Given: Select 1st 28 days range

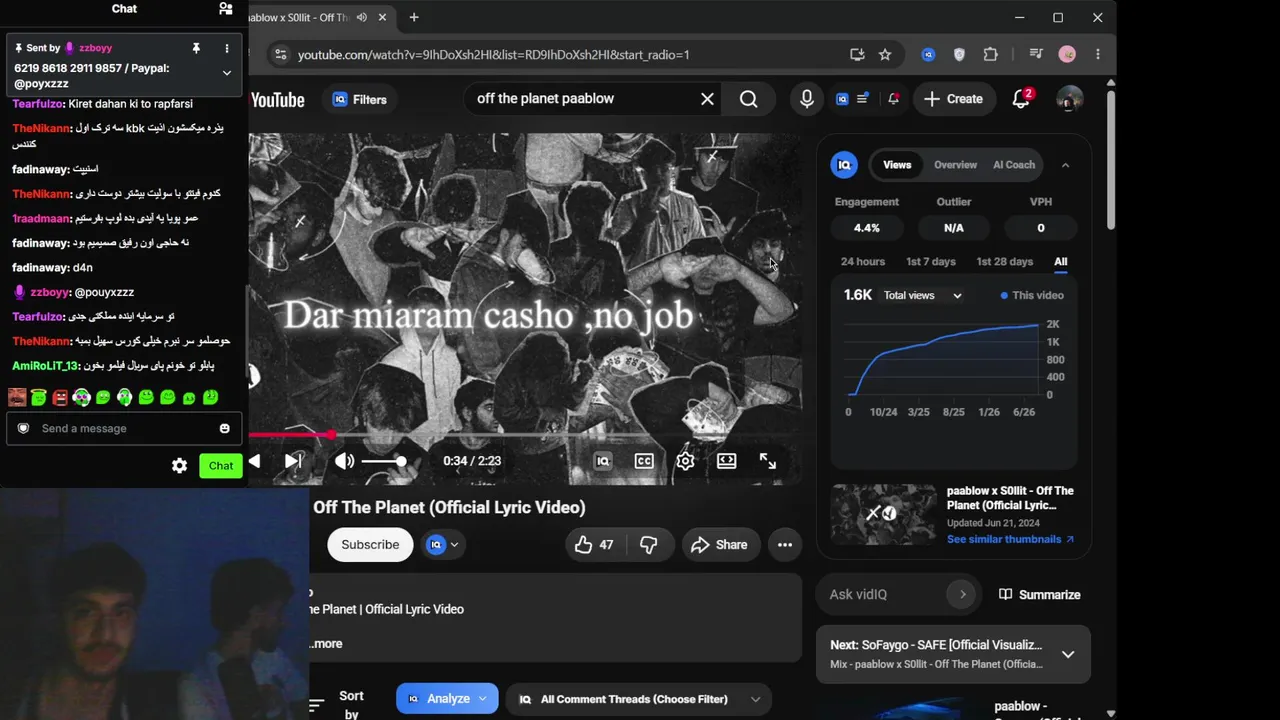Looking at the screenshot, I should click(x=1005, y=262).
